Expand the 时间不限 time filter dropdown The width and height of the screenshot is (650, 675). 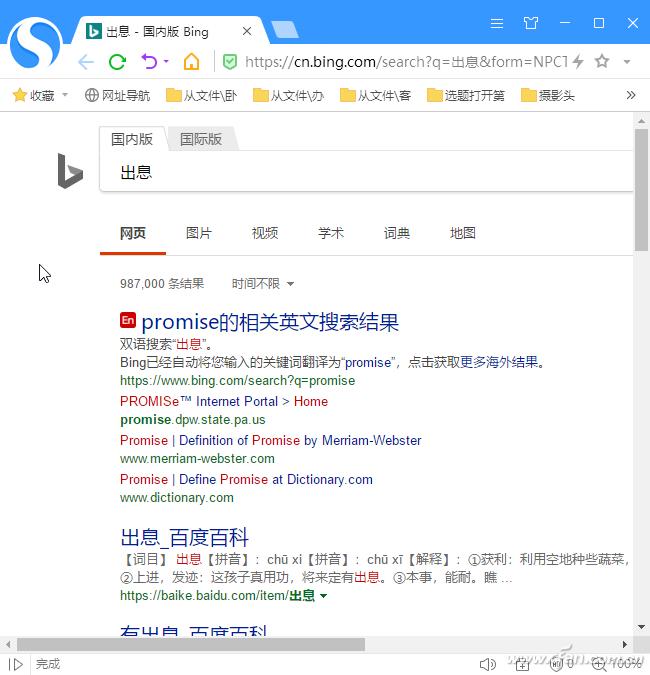(x=263, y=284)
